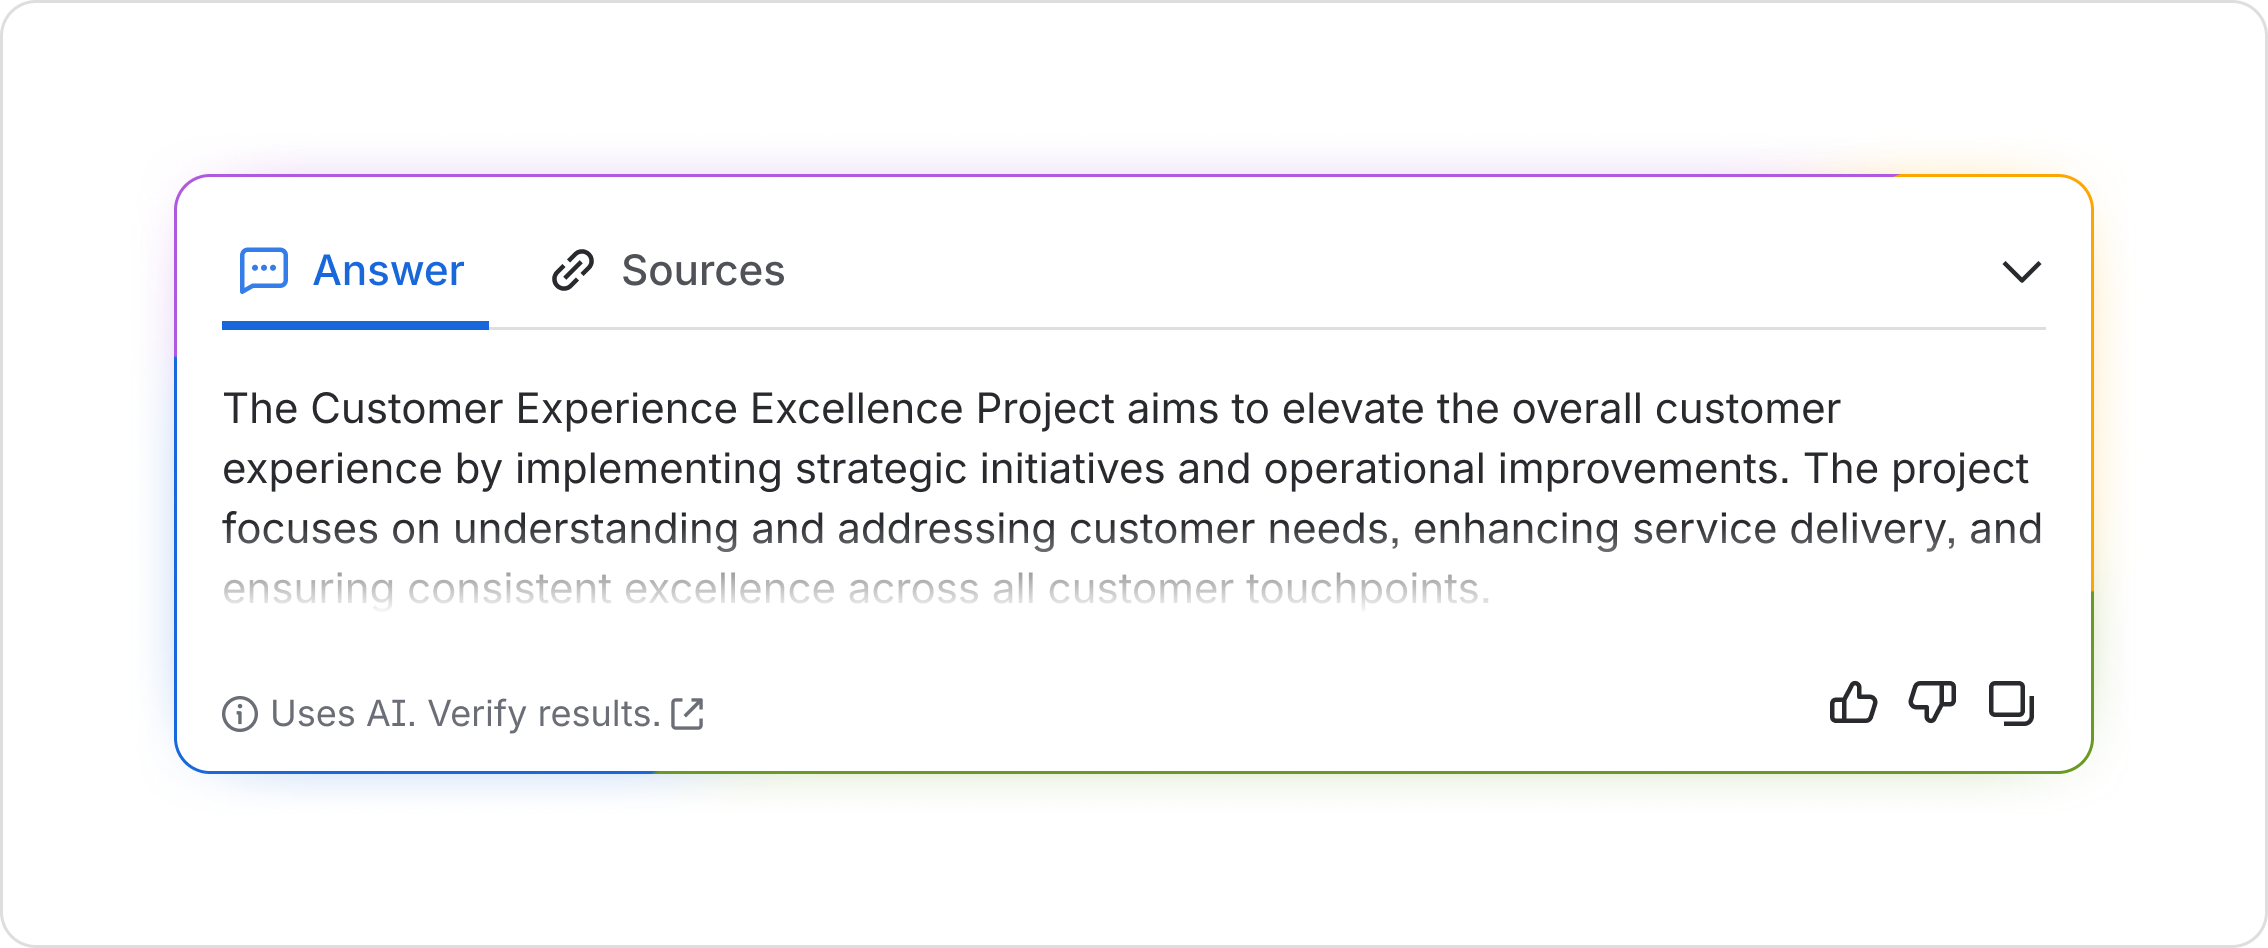Click the line about implementing strategic initiatives
The image size is (2268, 948).
(1125, 469)
